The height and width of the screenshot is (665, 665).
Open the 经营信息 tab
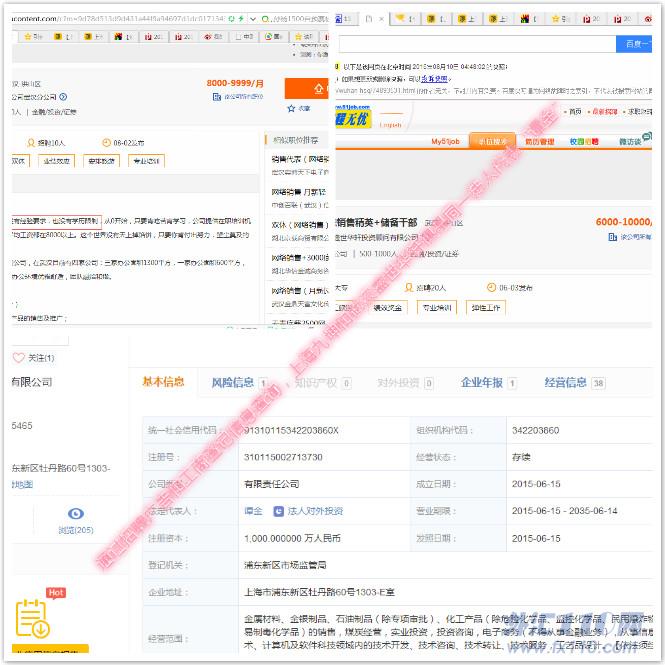point(565,383)
